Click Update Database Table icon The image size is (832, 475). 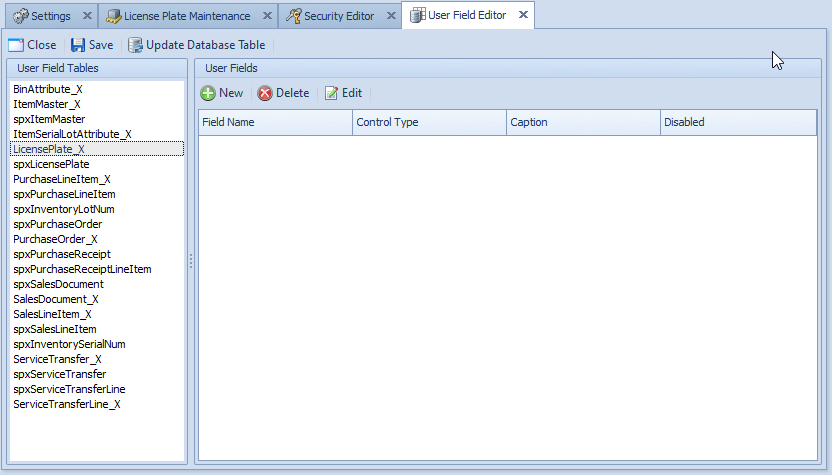click(x=135, y=45)
